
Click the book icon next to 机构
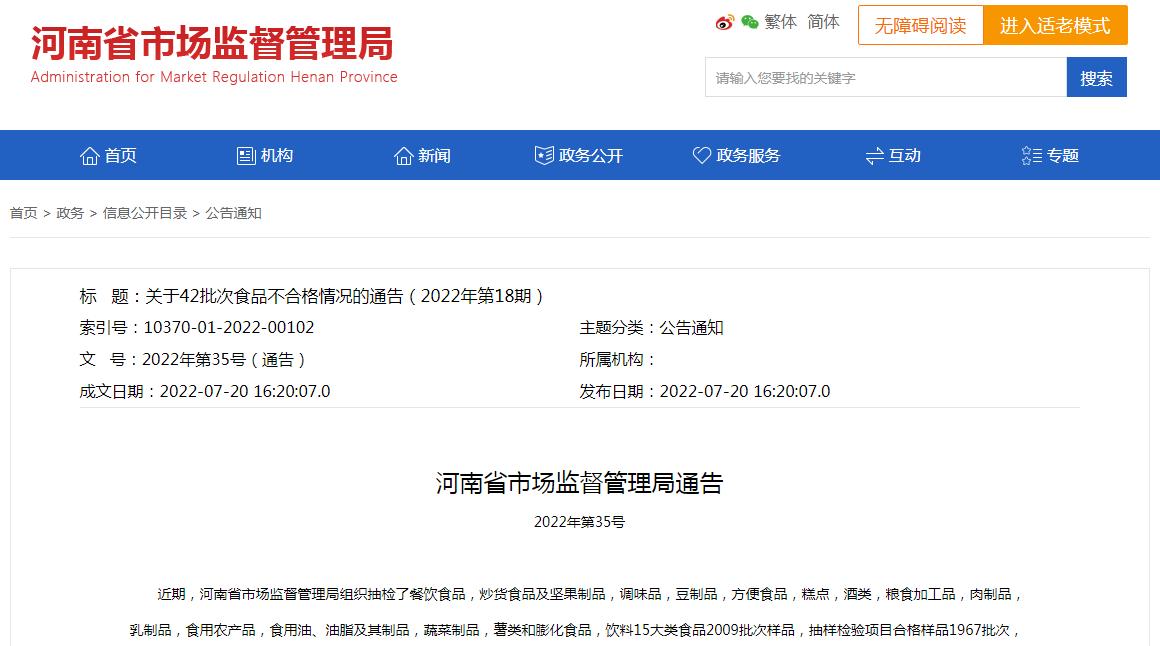(x=245, y=155)
